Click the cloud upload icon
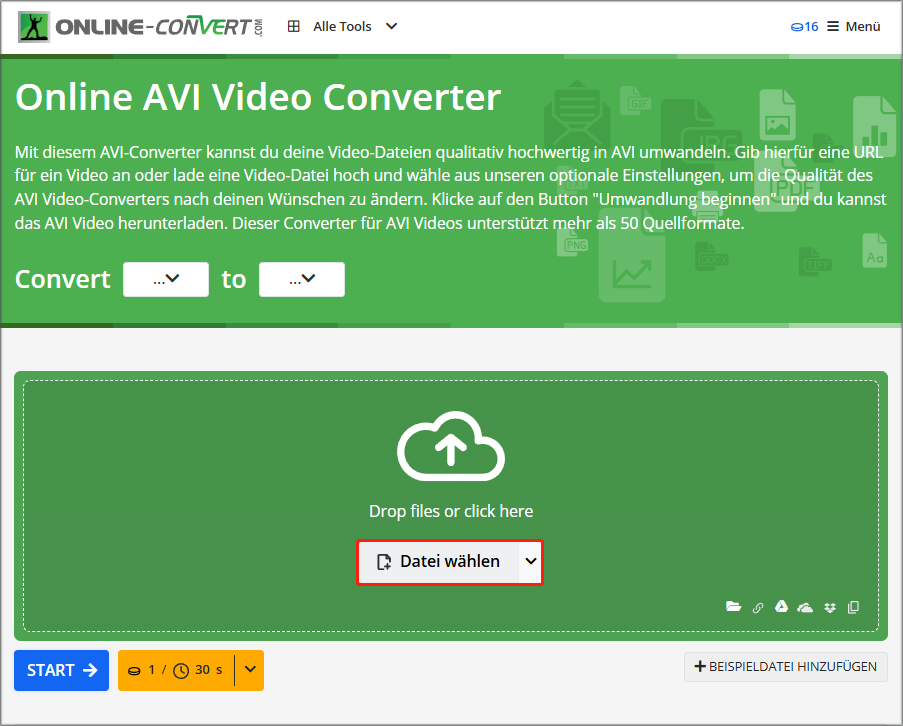Viewport: 903px width, 726px height. 451,446
